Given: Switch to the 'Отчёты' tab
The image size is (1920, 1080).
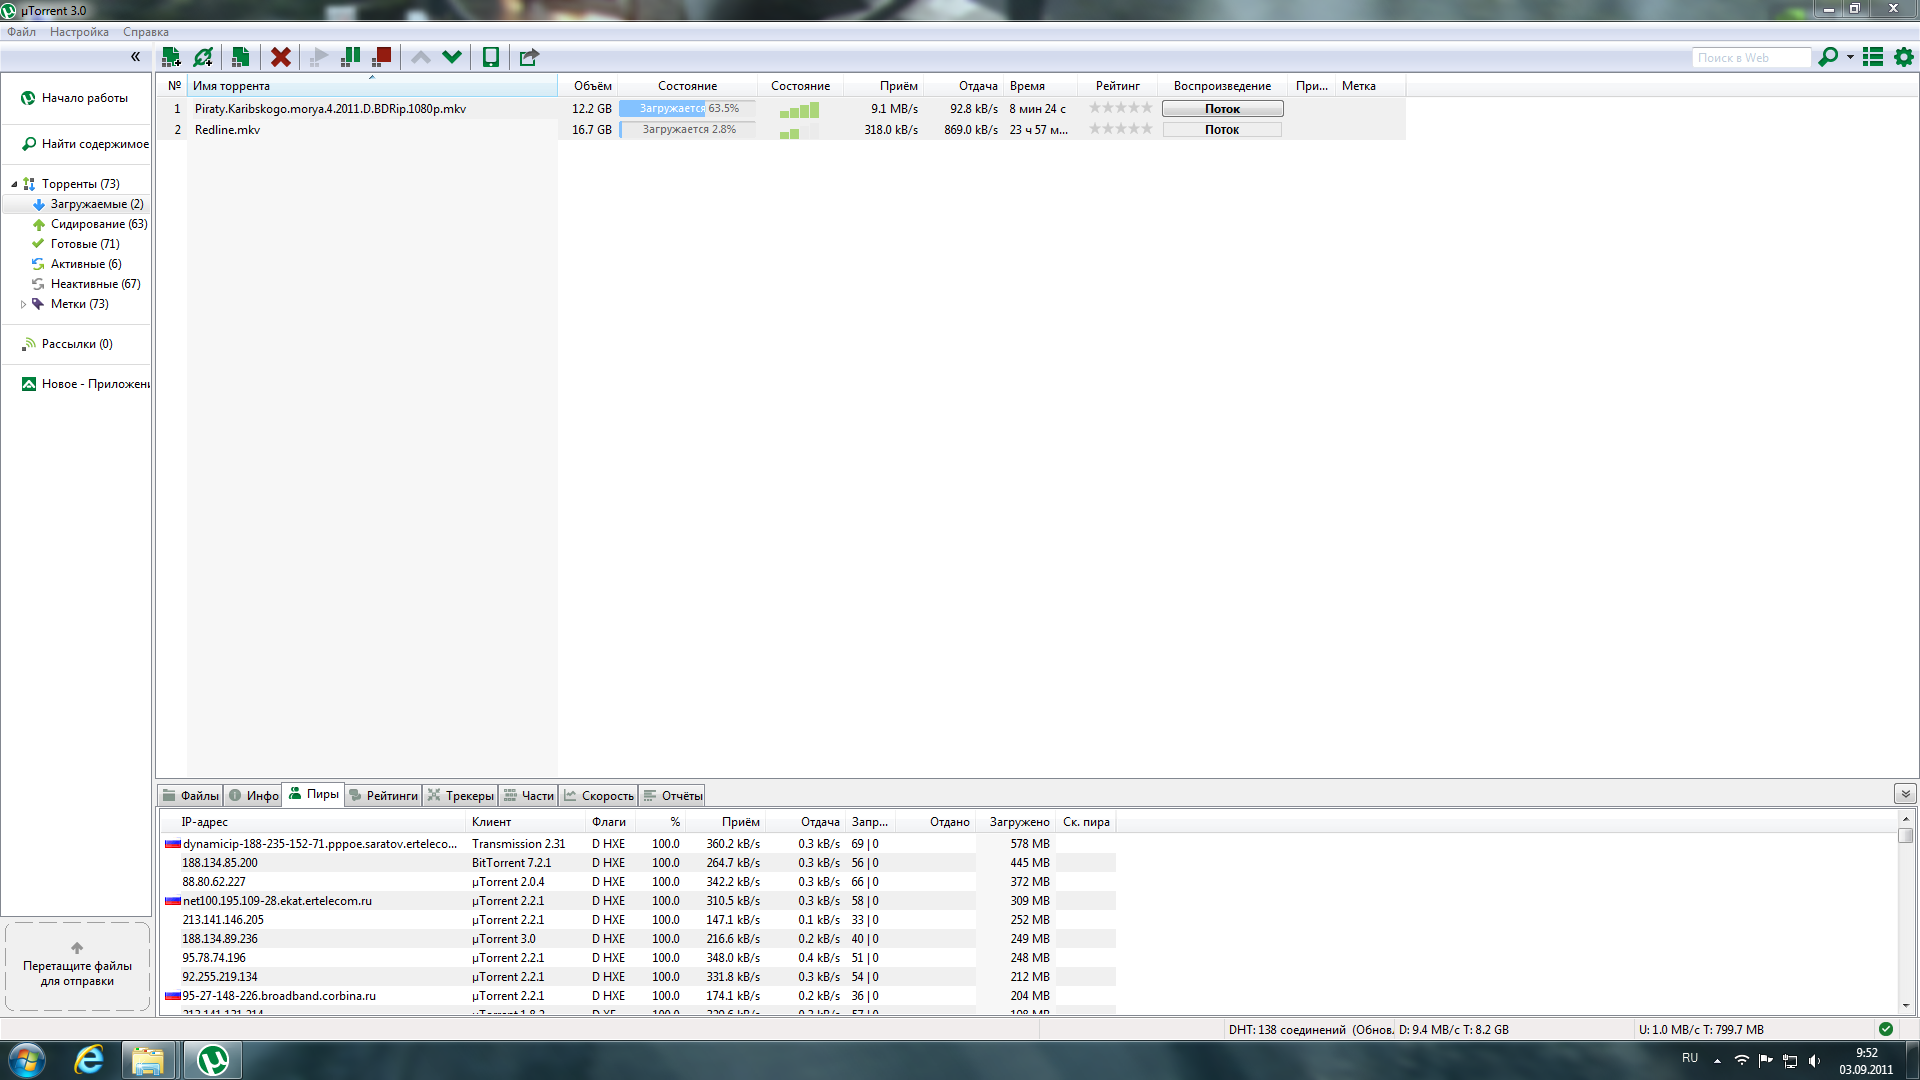Looking at the screenshot, I should point(672,796).
